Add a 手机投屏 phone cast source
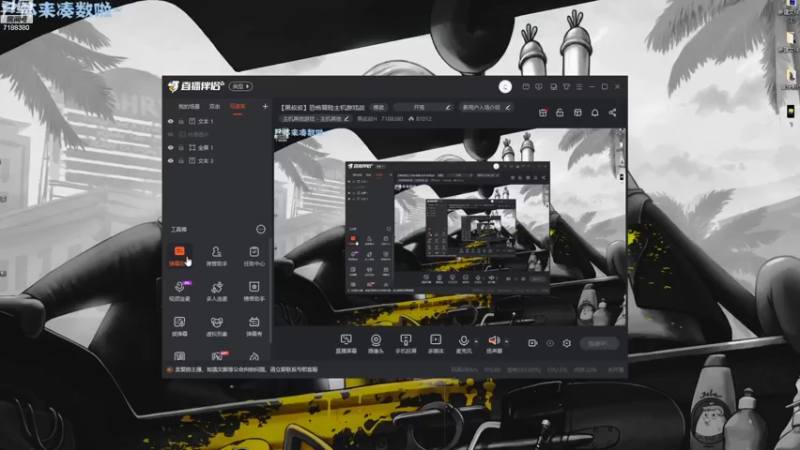 click(x=406, y=343)
